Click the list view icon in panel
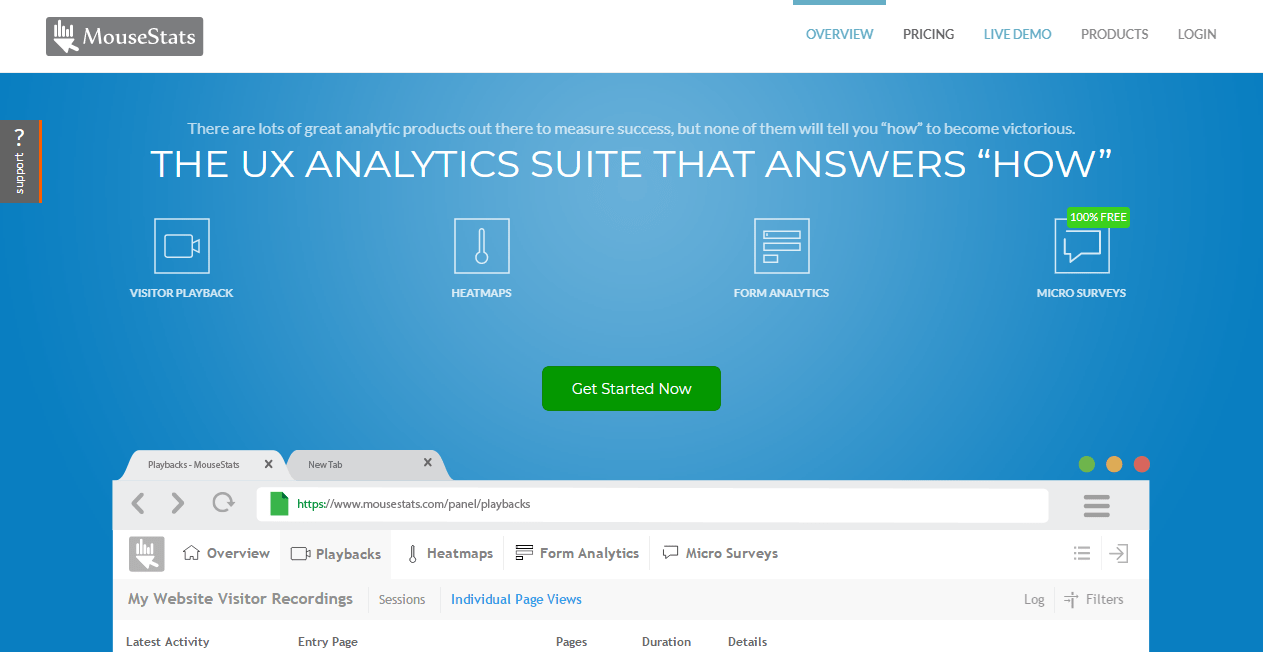This screenshot has width=1263, height=652. [x=1081, y=553]
